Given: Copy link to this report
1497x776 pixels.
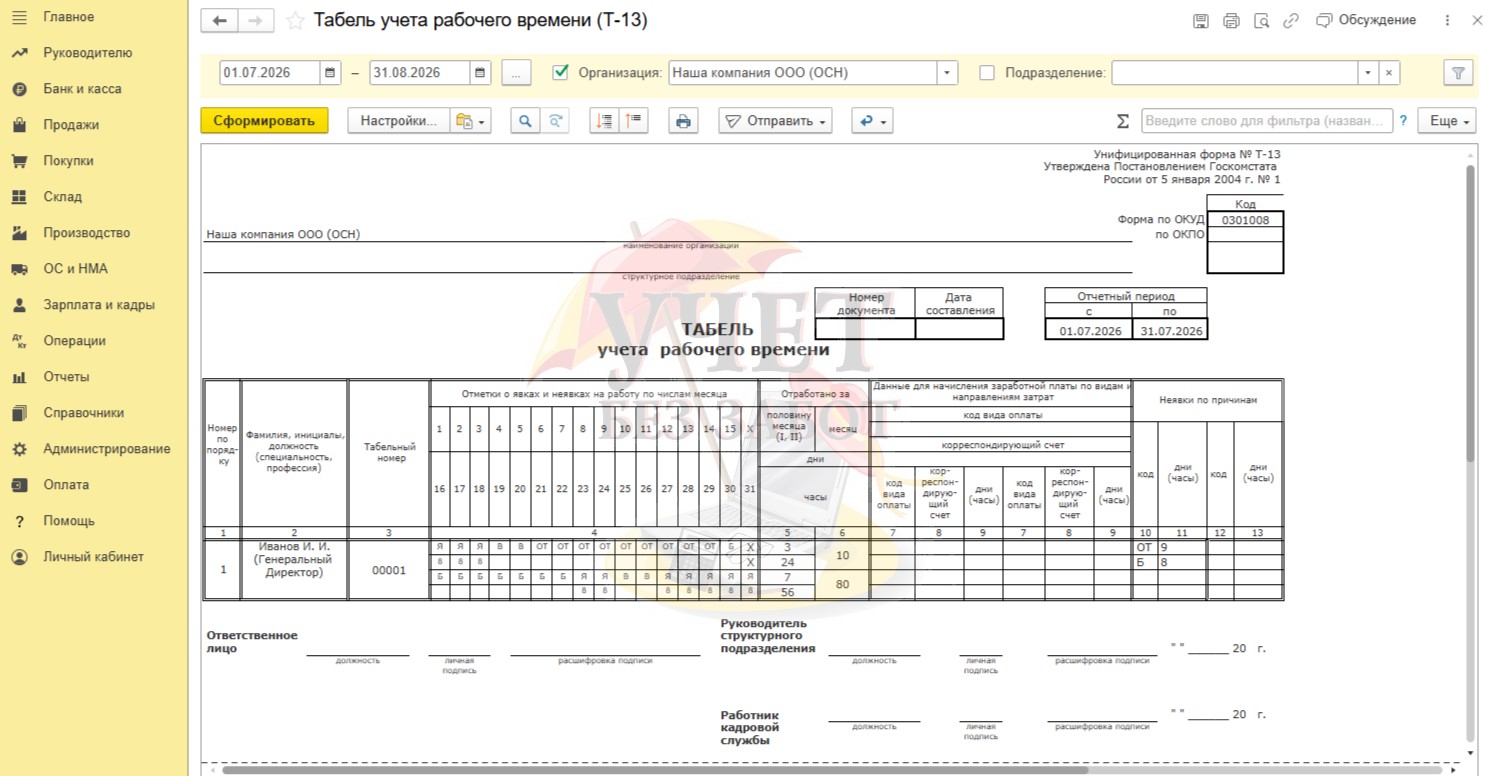Looking at the screenshot, I should [1291, 21].
